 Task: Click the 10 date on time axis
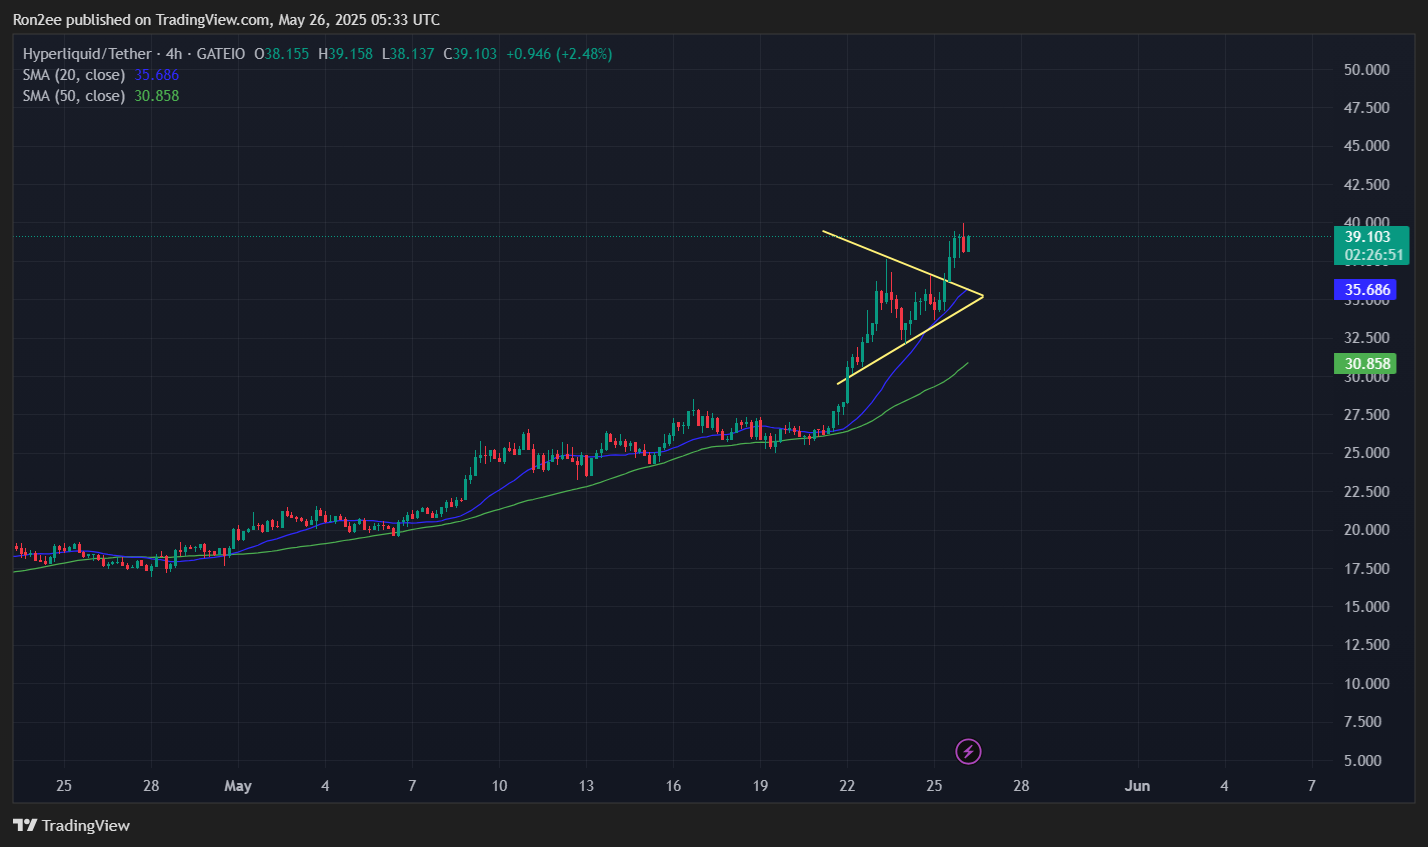point(499,786)
